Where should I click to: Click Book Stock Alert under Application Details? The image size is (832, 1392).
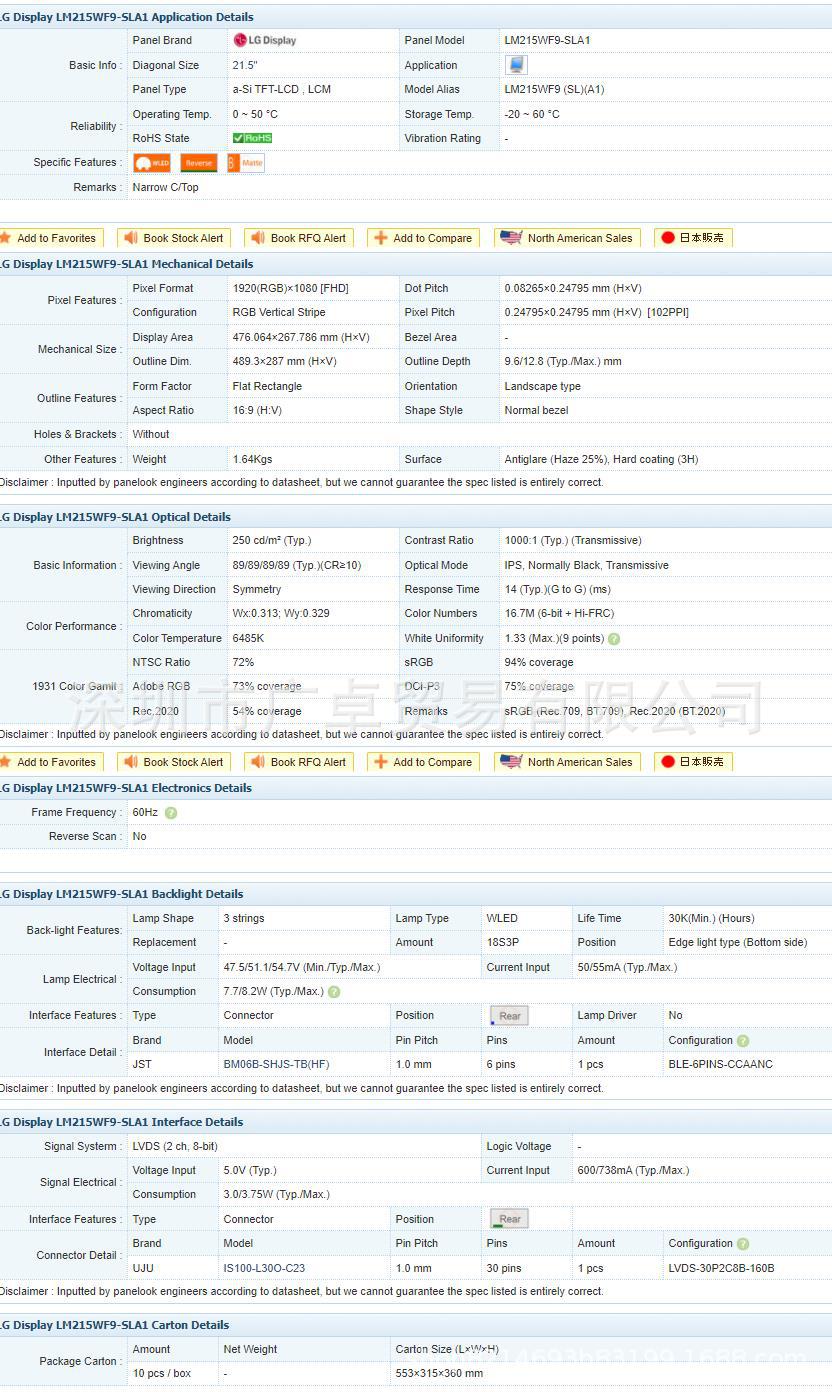(x=174, y=238)
